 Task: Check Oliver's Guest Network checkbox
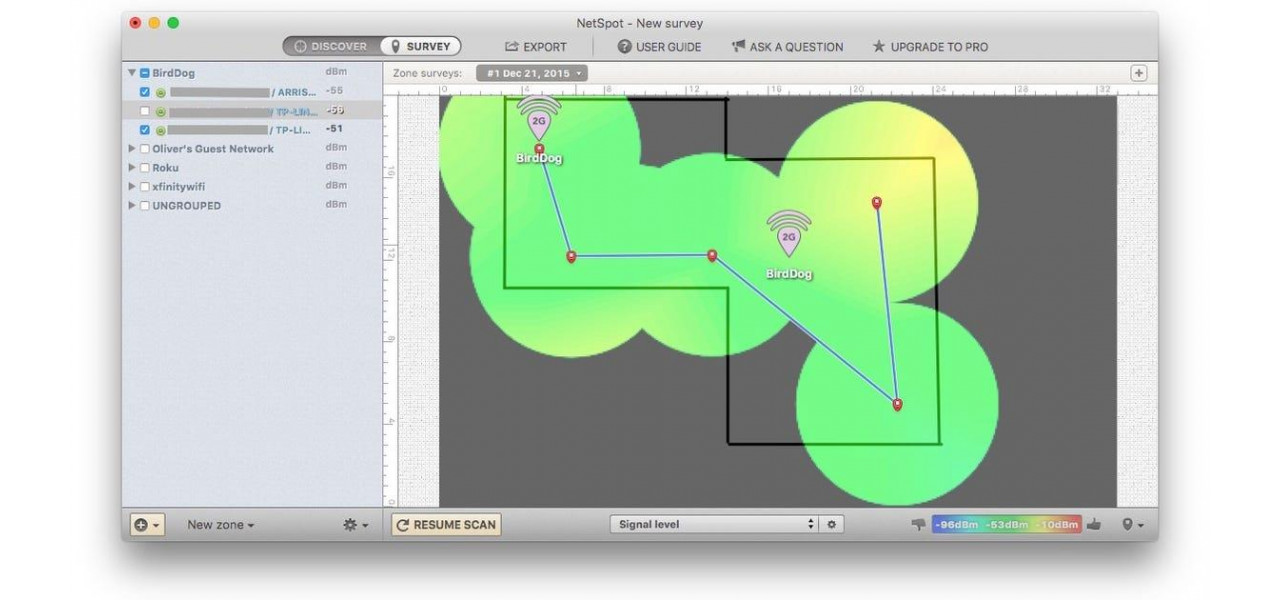coord(145,149)
